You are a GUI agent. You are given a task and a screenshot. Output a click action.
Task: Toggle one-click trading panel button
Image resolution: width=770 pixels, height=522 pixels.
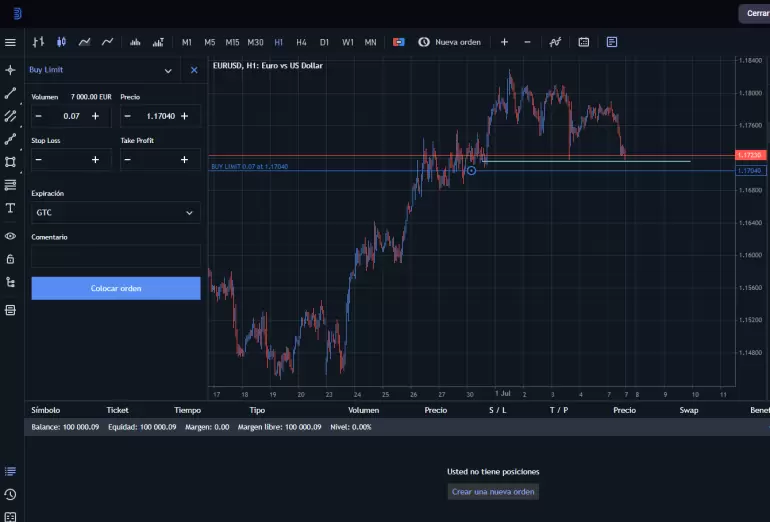point(399,42)
